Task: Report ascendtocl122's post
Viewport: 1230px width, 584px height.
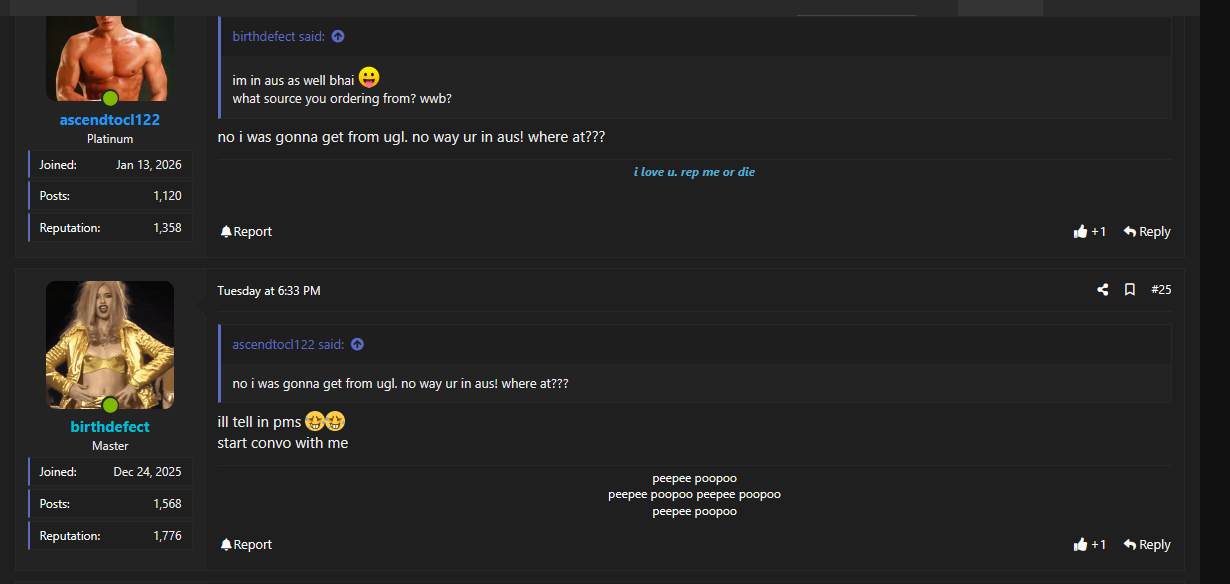Action: 246,232
